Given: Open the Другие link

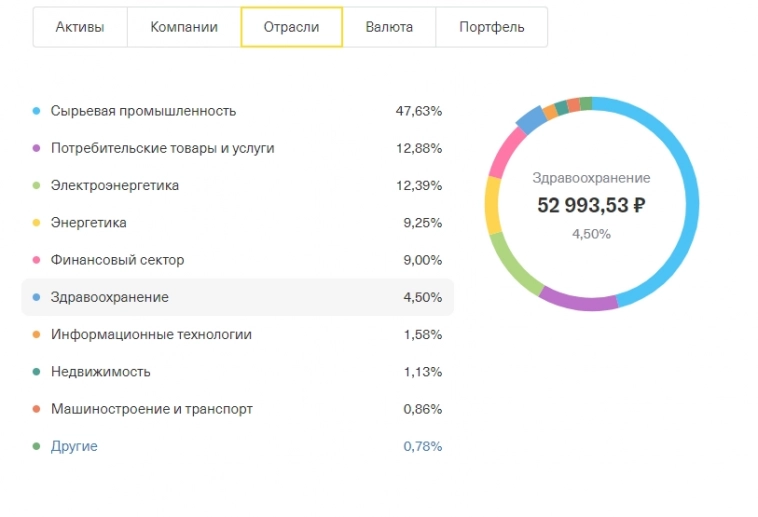Looking at the screenshot, I should coord(74,446).
